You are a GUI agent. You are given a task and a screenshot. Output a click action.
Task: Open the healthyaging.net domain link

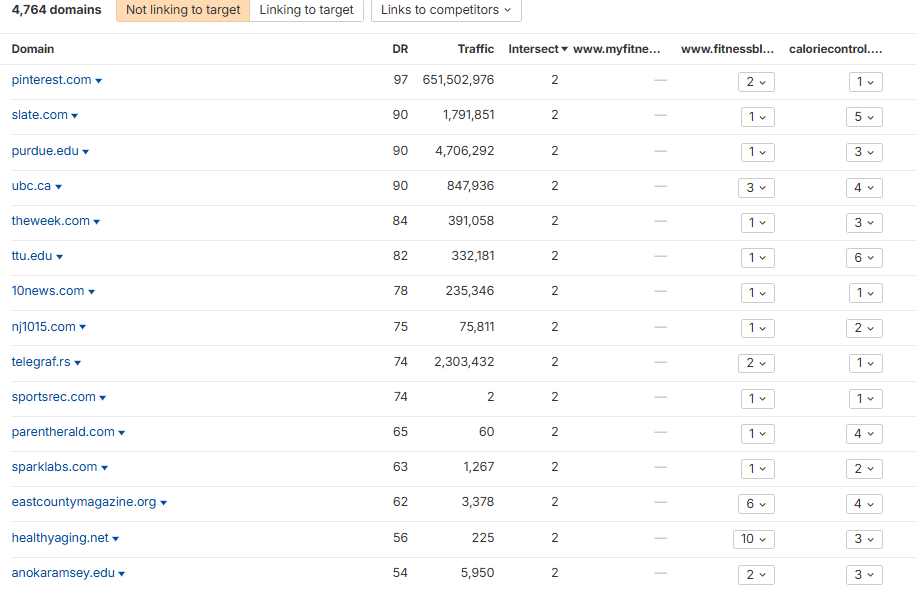(60, 538)
